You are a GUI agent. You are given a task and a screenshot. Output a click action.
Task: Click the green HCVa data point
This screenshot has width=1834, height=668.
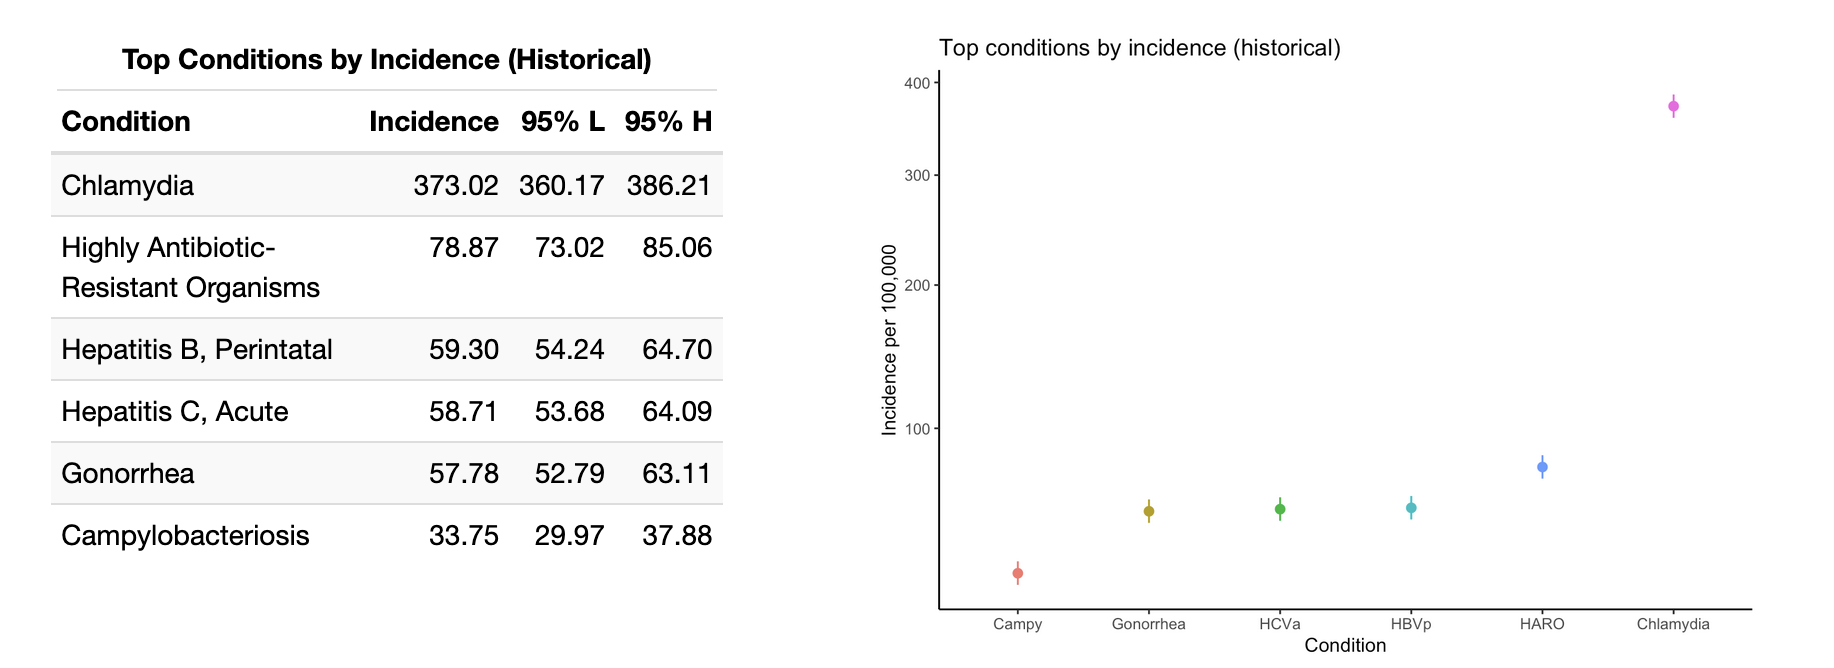pyautogui.click(x=1280, y=509)
